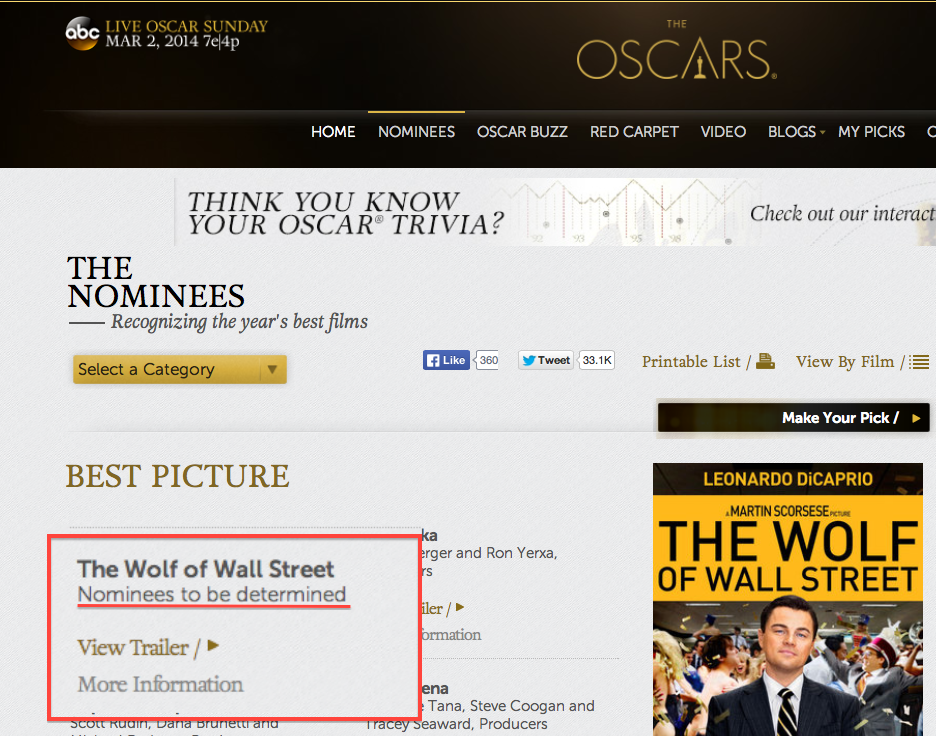Open the HOME menu item
Viewport: 936px width, 736px height.
(333, 132)
